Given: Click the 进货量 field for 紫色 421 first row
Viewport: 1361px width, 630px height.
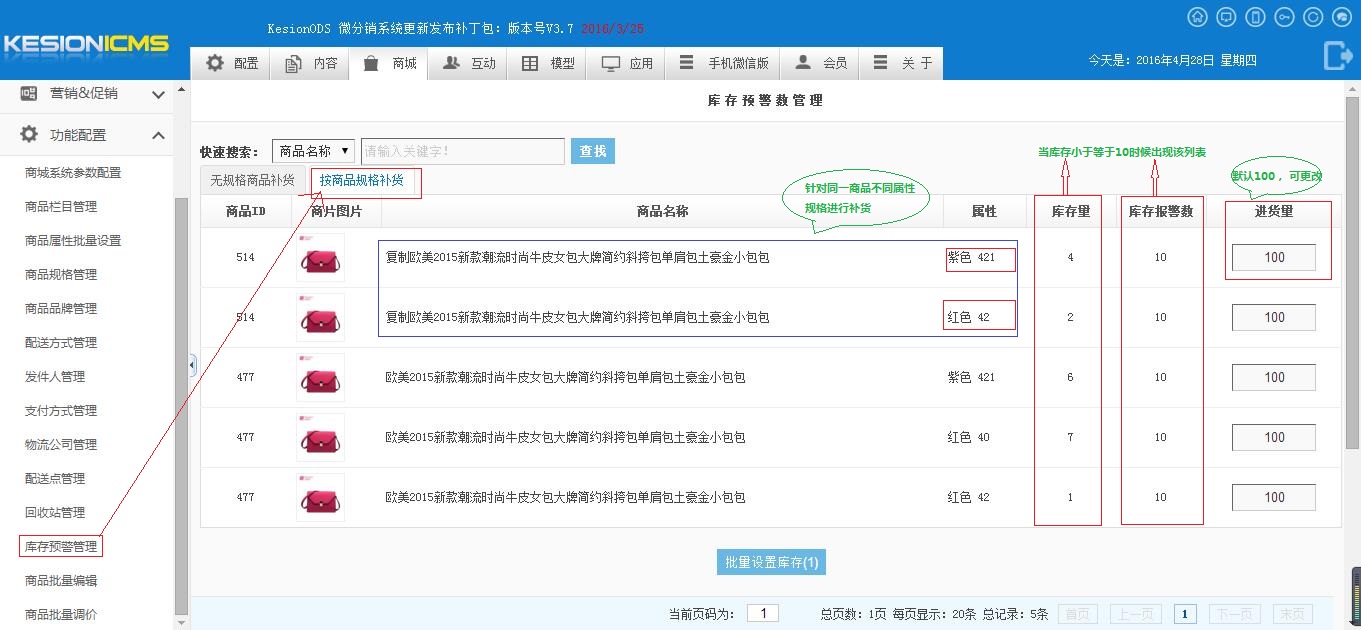Looking at the screenshot, I should pos(1274,258).
